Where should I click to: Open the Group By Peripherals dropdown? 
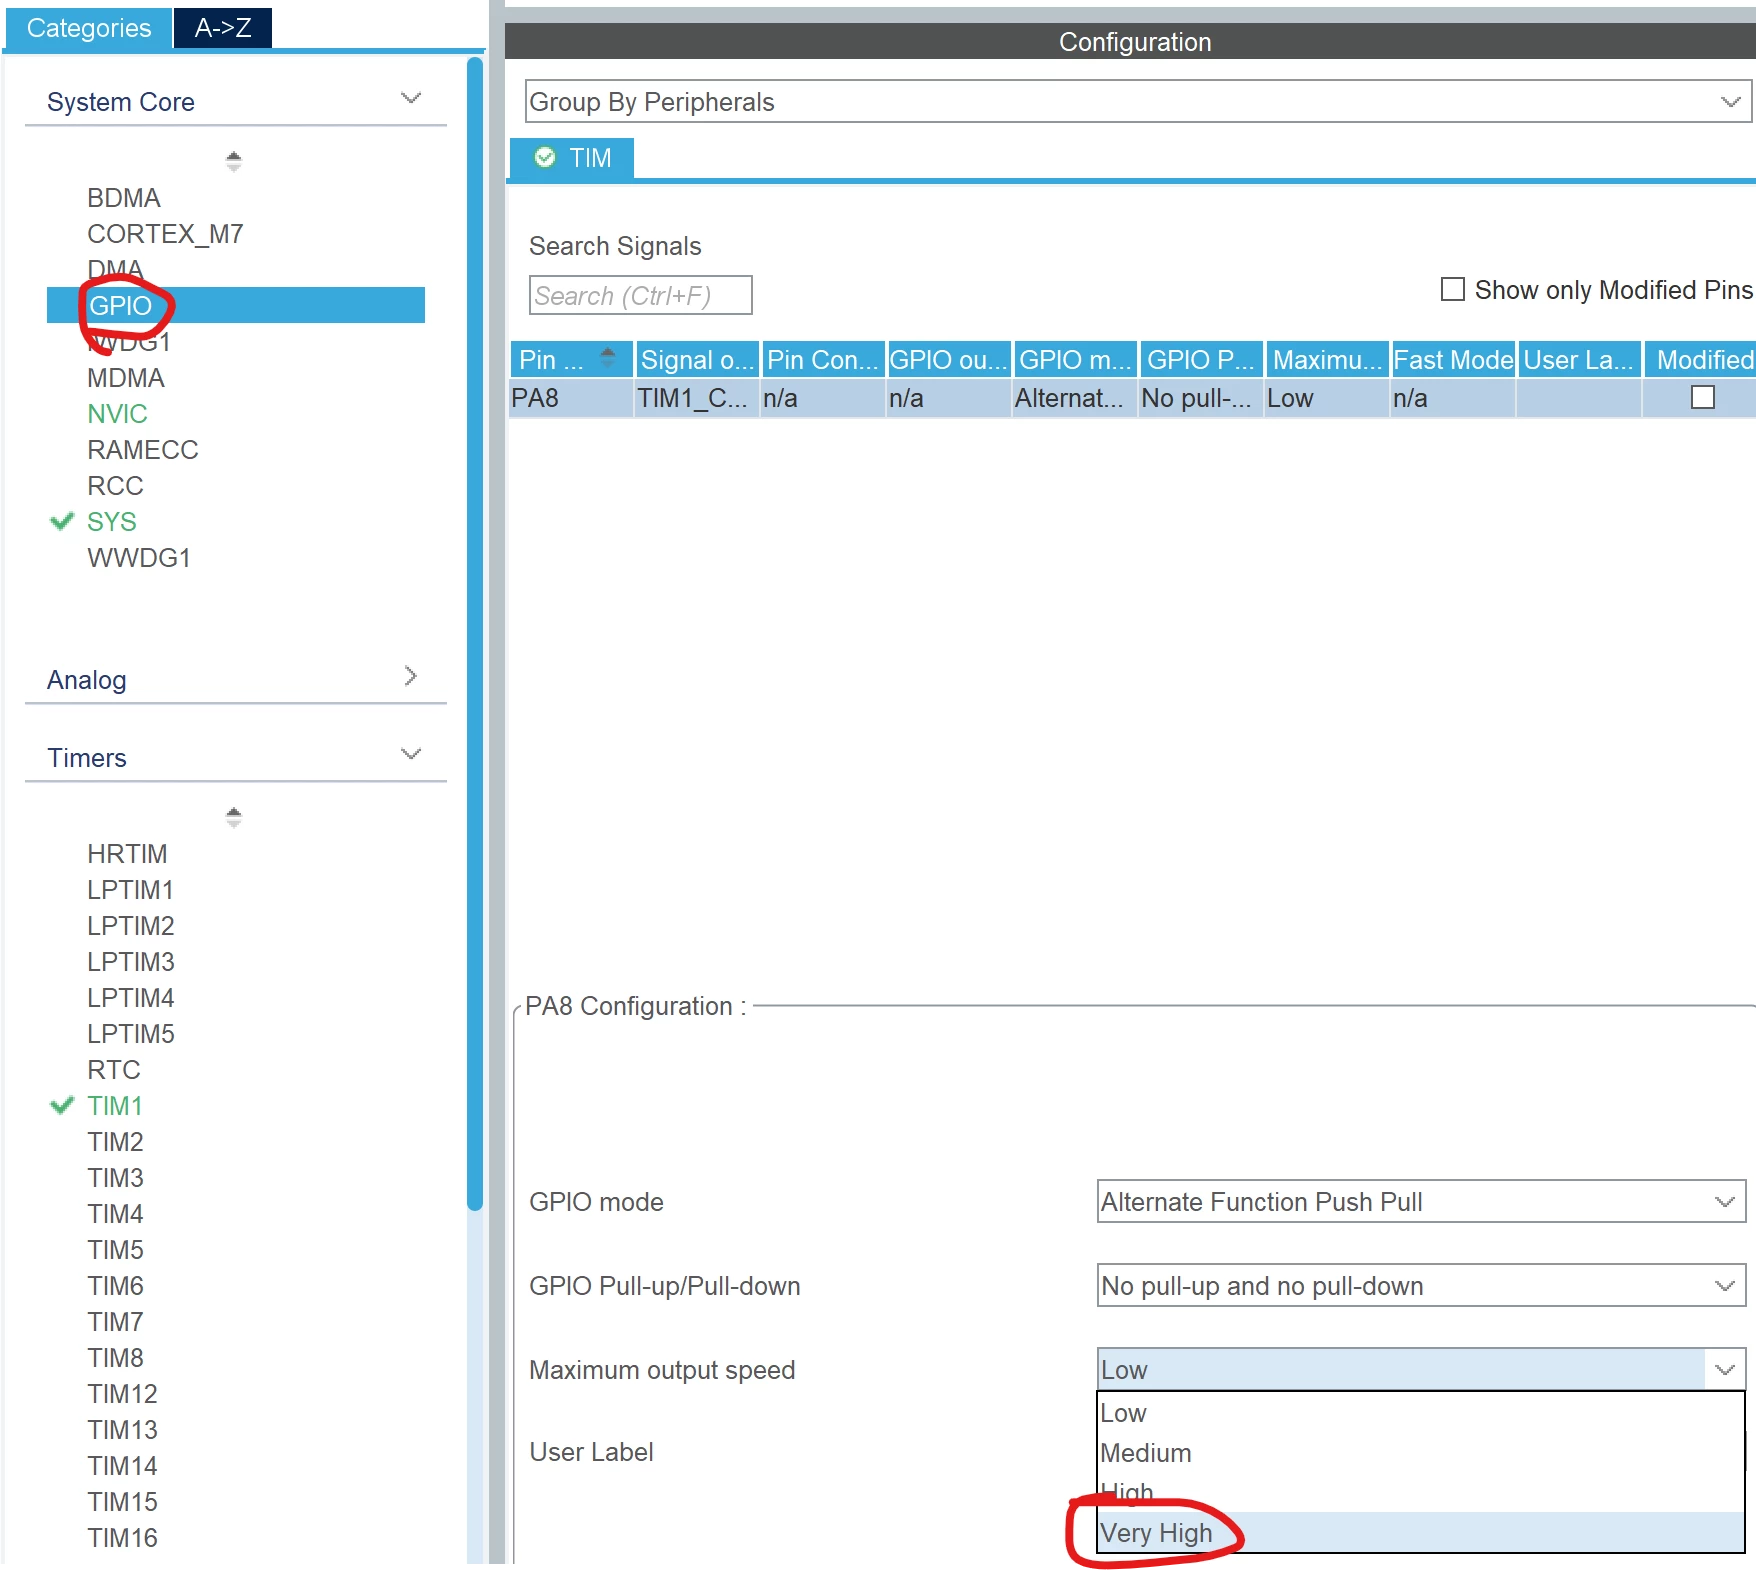pos(1138,102)
